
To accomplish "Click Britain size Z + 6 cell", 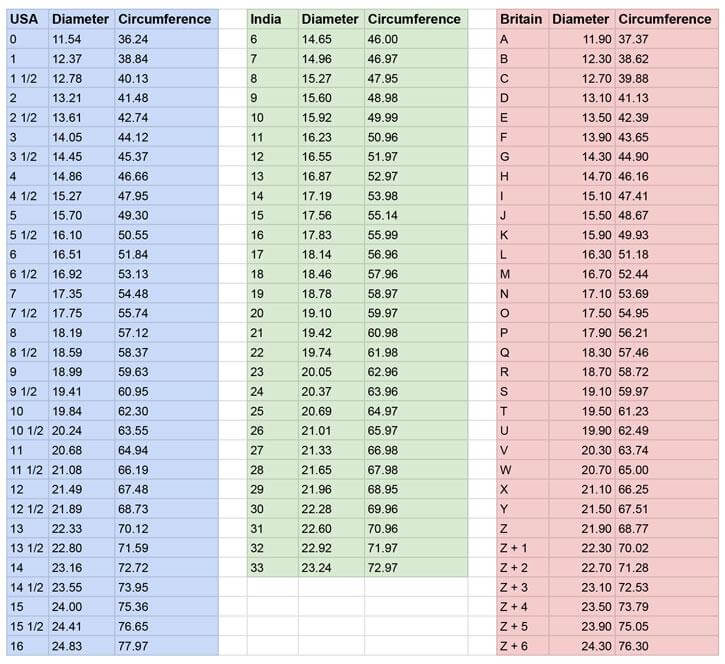I will 523,646.
